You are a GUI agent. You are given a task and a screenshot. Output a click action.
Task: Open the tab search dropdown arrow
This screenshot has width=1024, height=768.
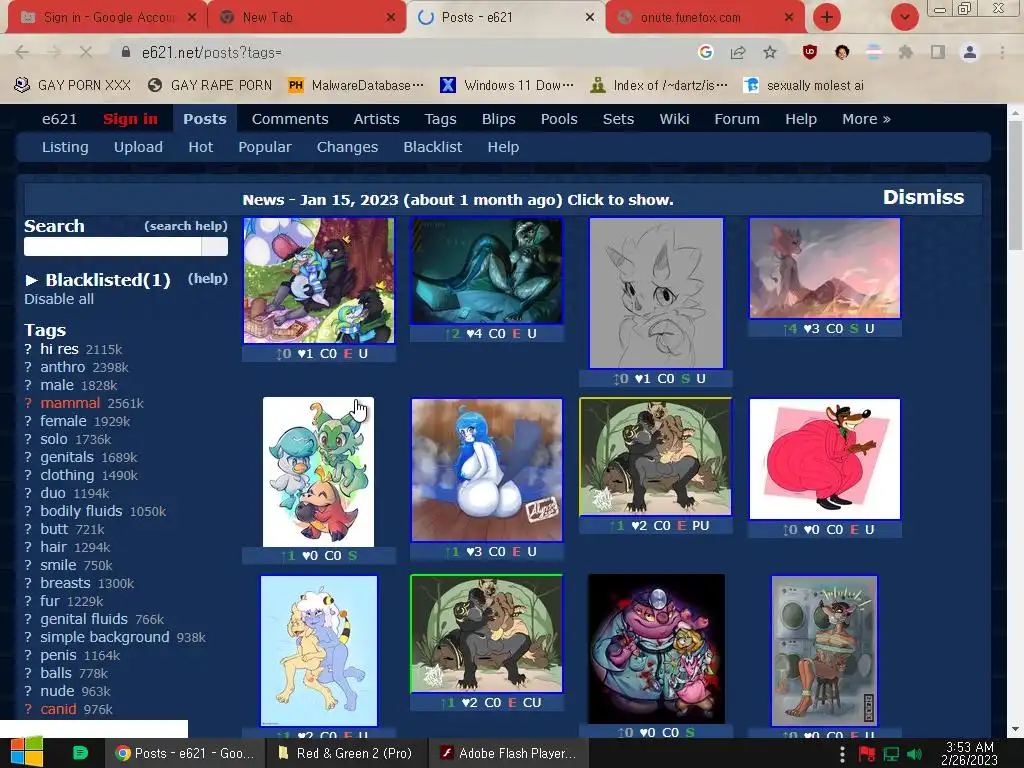pos(904,17)
